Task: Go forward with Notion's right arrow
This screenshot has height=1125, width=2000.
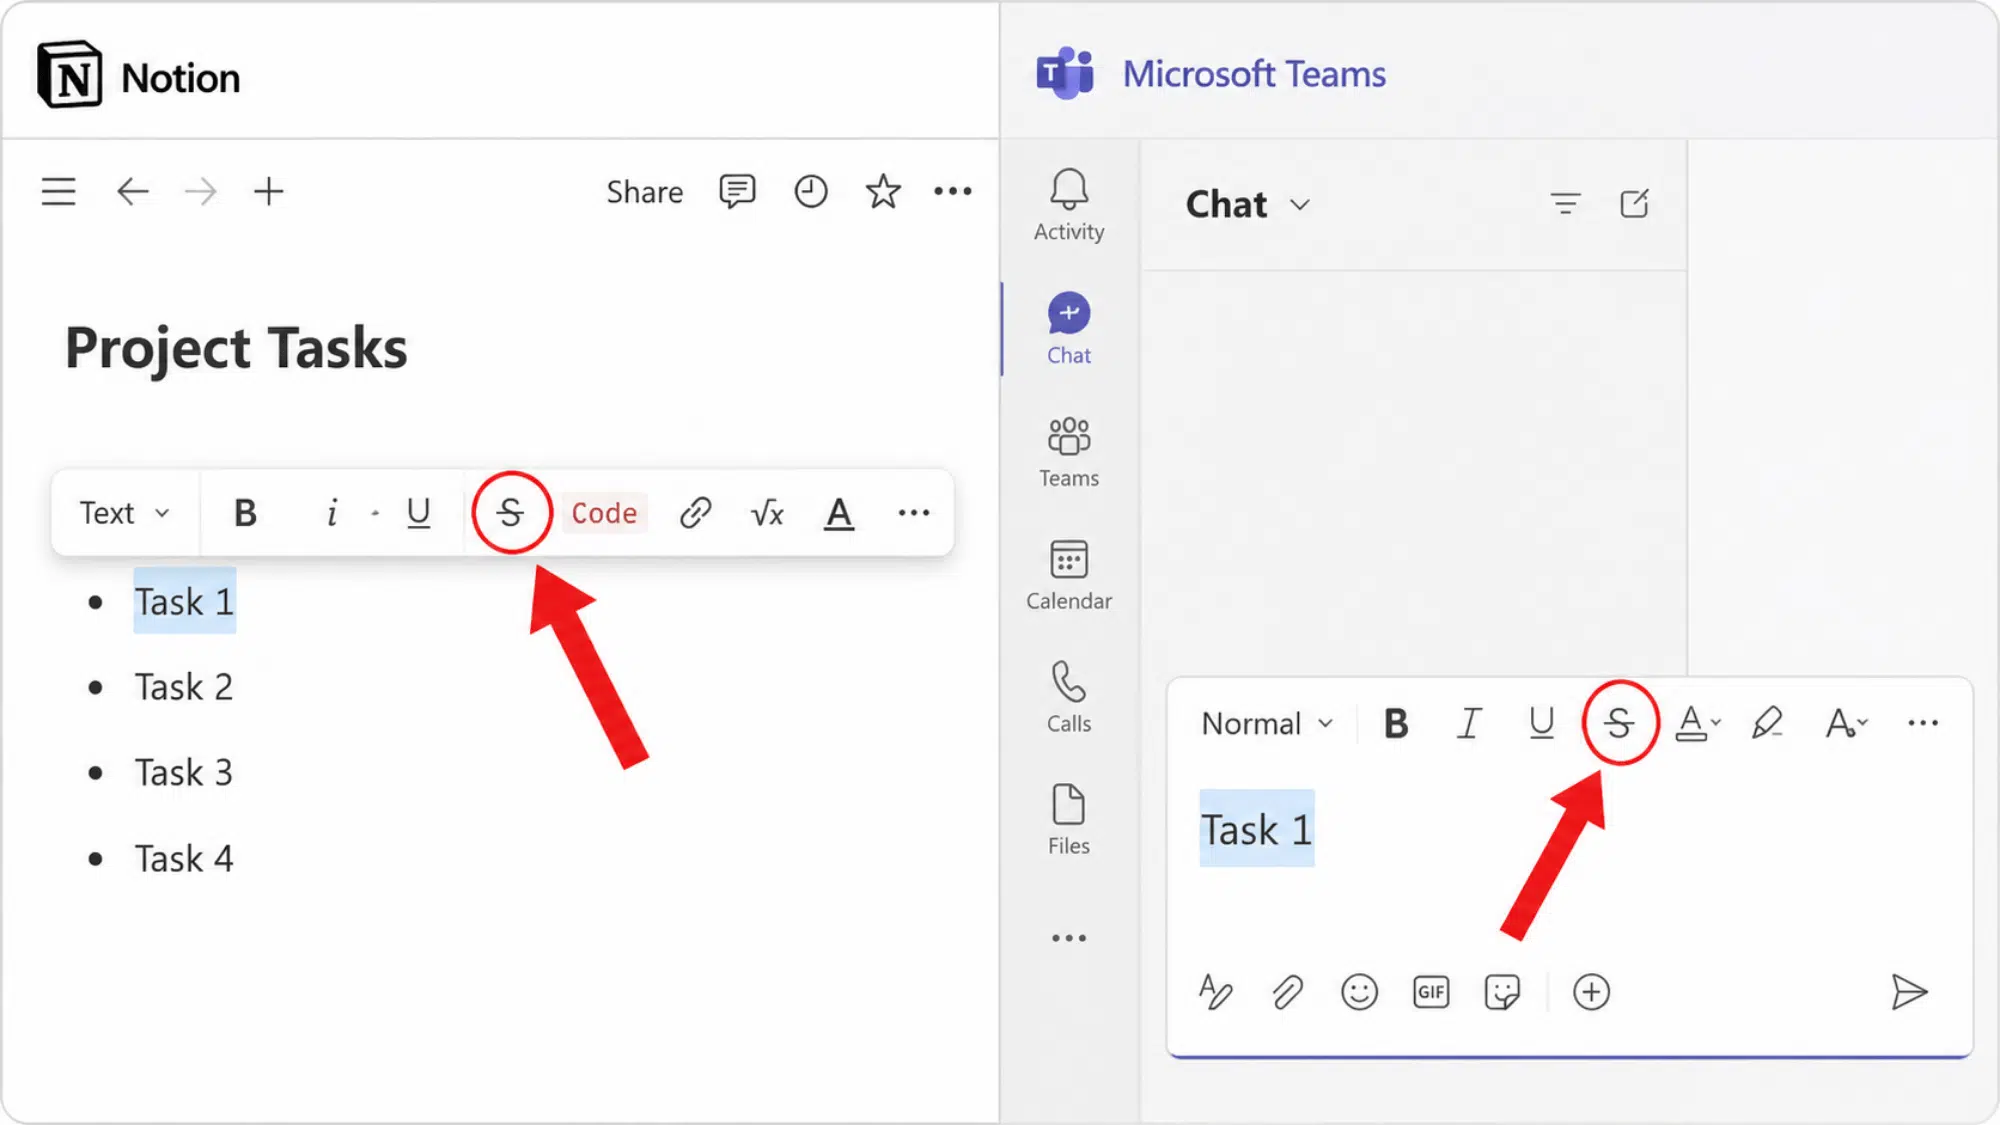Action: [201, 191]
